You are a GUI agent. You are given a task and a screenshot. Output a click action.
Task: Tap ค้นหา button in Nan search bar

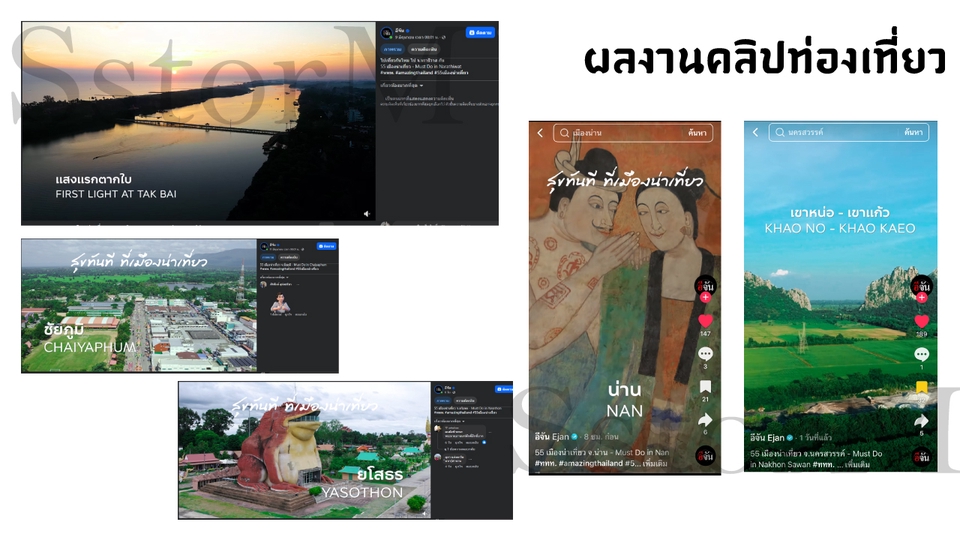click(697, 133)
